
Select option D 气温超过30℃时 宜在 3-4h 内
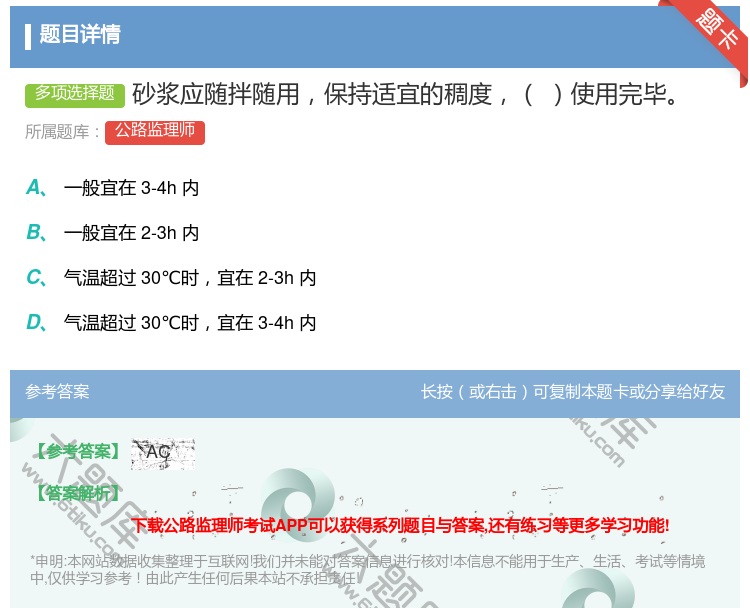(171, 323)
